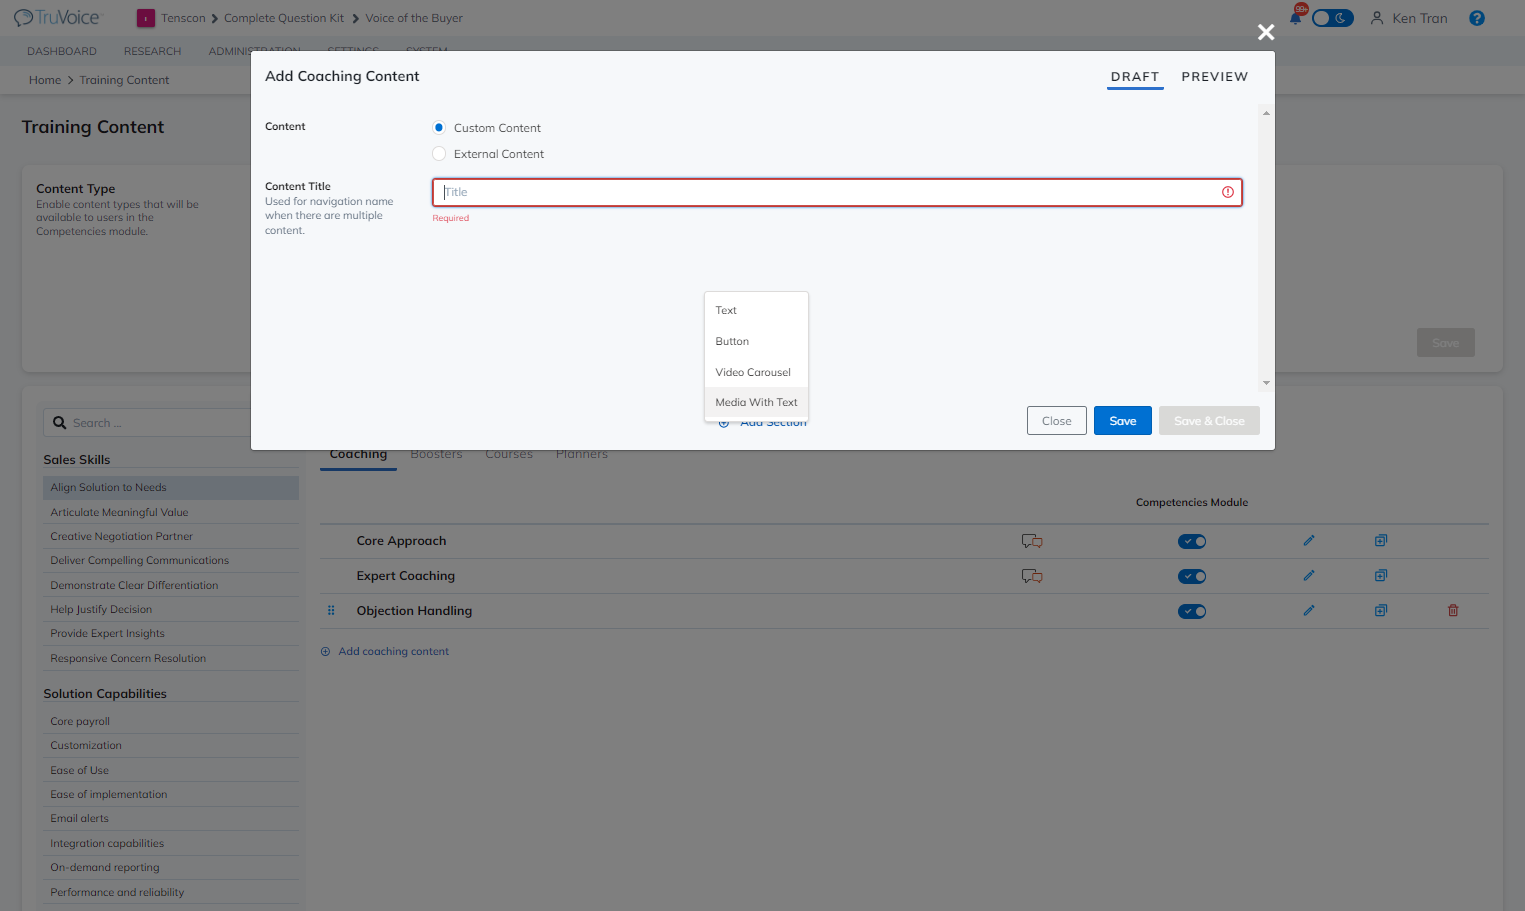Switch to the PREVIEW tab
Screen dimensions: 1525x911
(x=1215, y=77)
